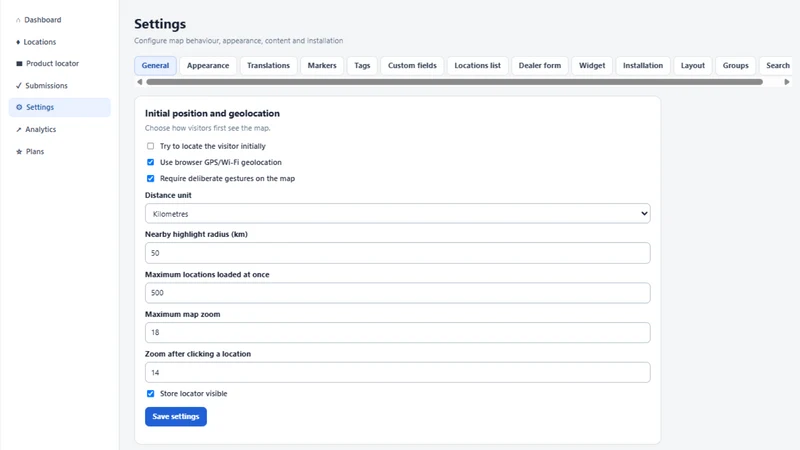Viewport: 800px width, 450px height.
Task: Click the Plans star icon in sidebar
Action: tap(19, 152)
